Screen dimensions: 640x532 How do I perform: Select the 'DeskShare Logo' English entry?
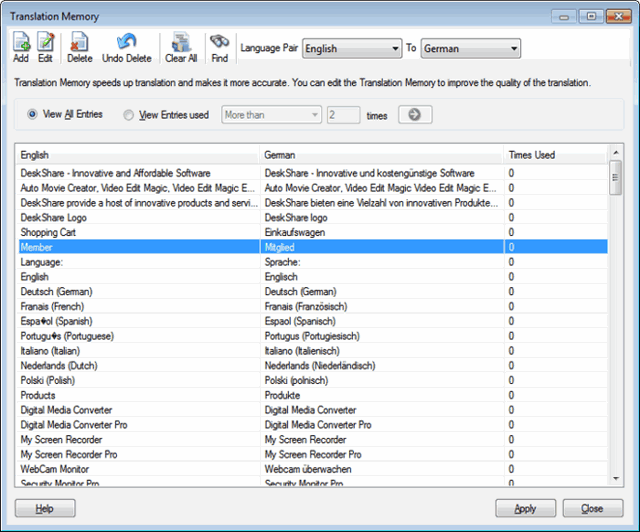[53, 218]
